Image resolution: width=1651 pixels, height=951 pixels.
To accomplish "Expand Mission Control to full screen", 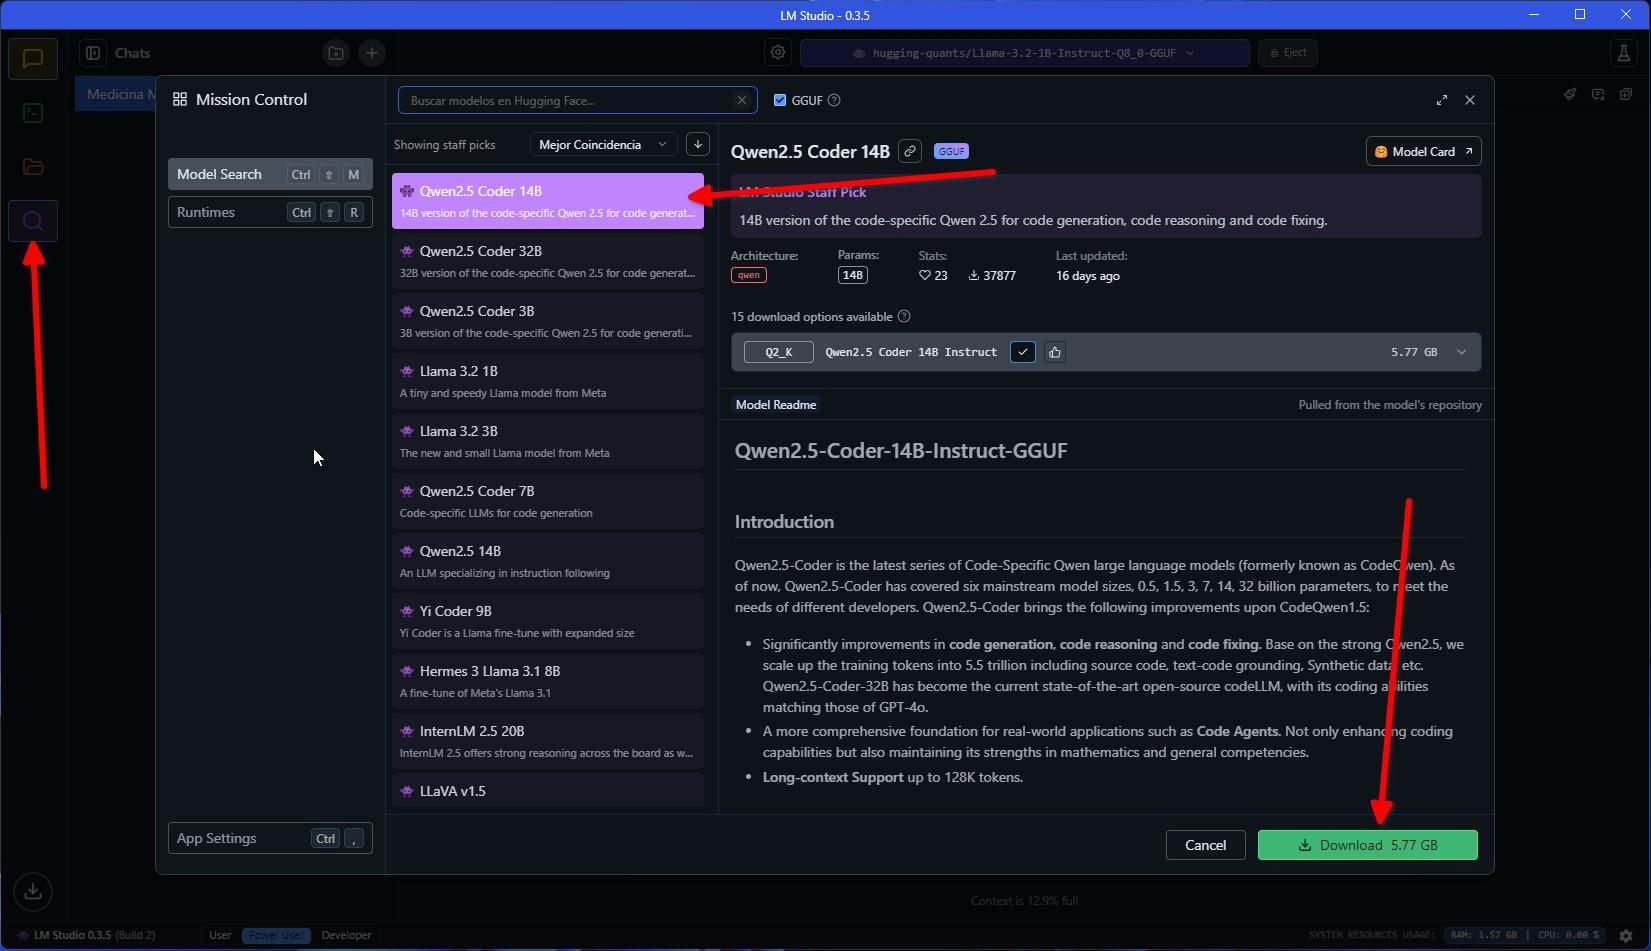I will pos(1441,100).
